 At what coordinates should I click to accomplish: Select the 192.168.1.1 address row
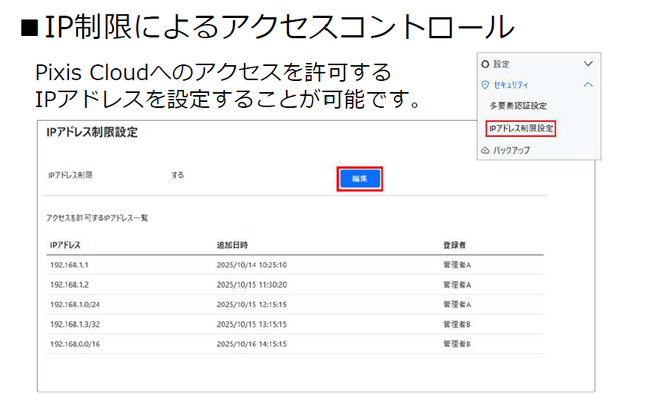tap(69, 265)
